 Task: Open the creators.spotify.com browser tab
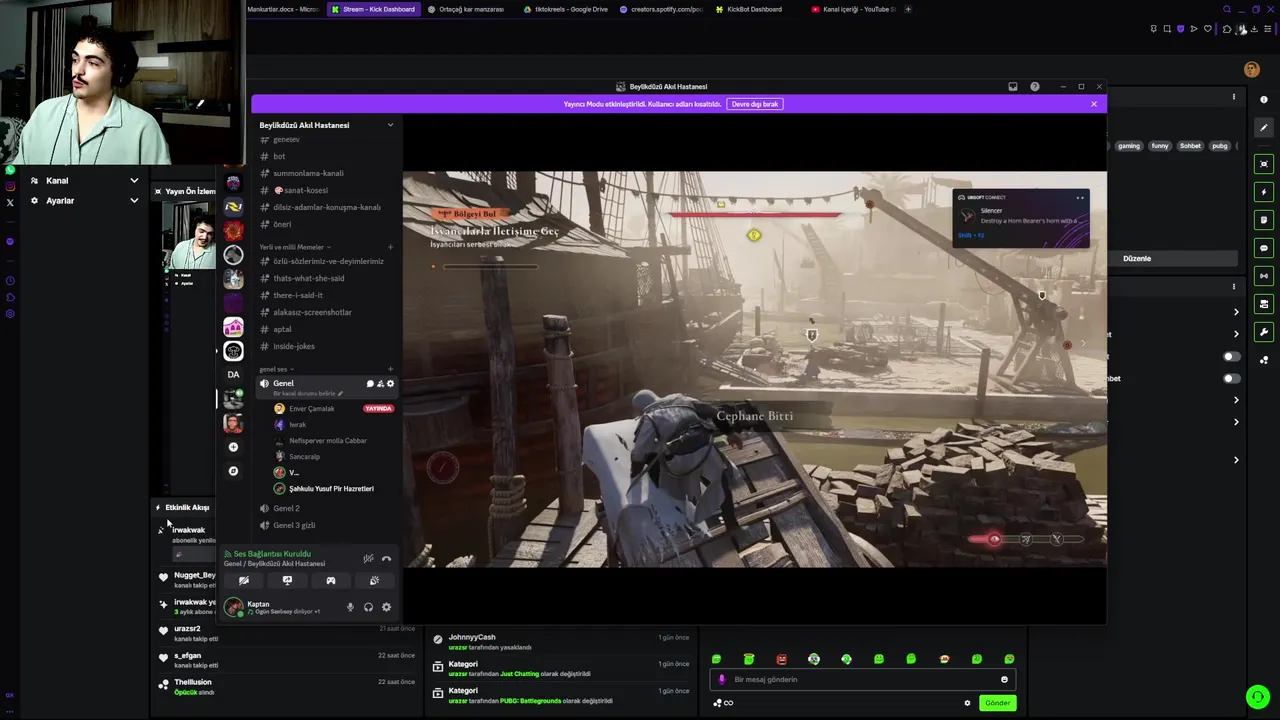click(x=661, y=9)
